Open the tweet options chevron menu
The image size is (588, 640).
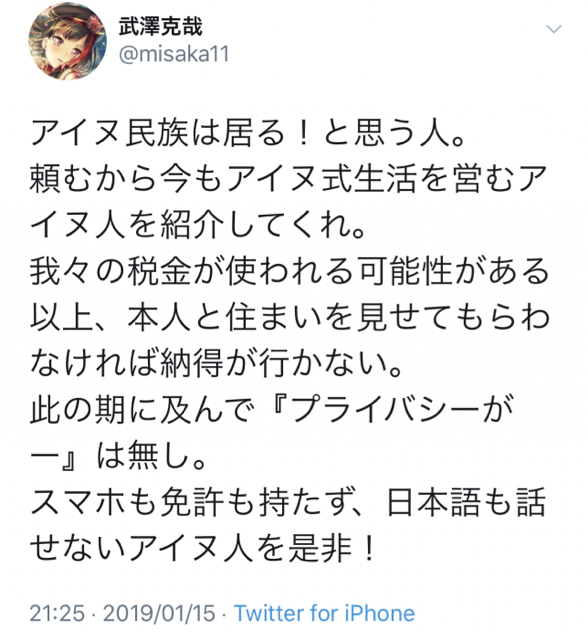554,29
